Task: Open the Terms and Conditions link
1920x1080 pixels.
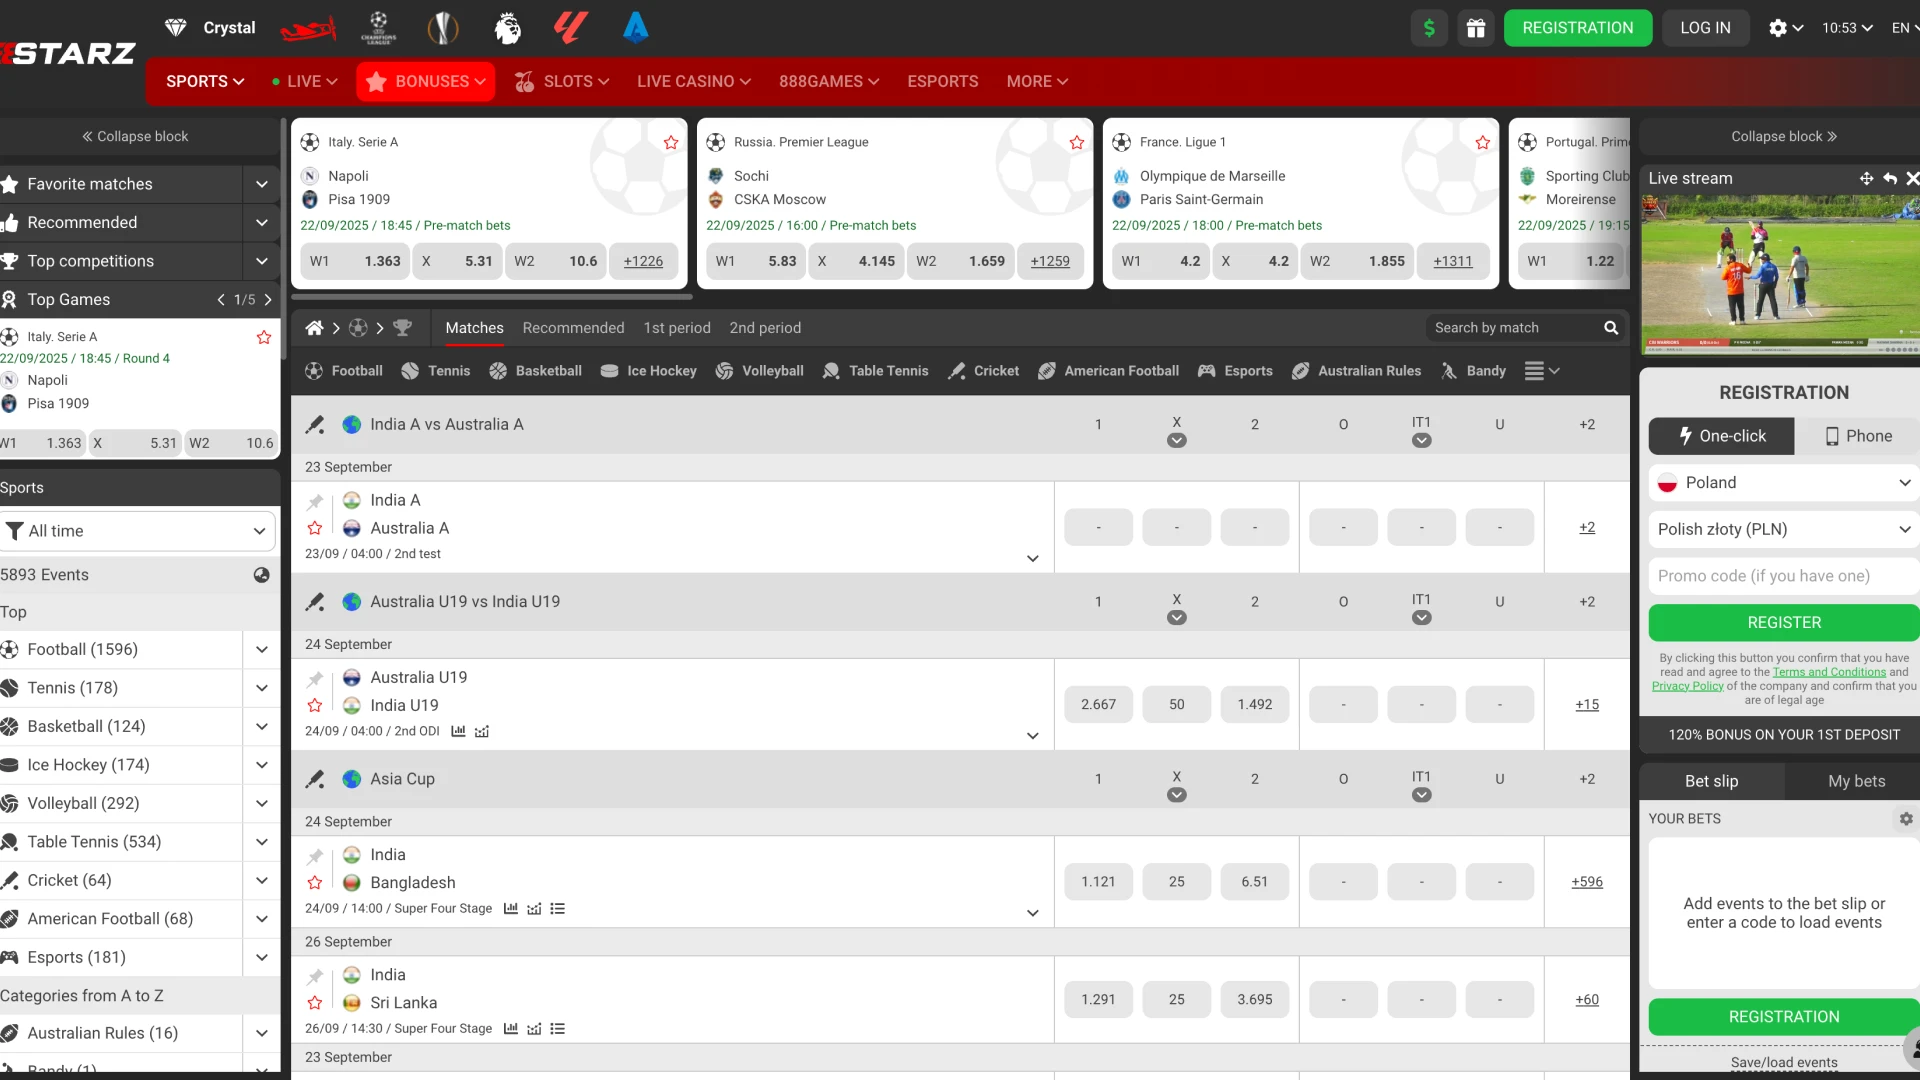Action: 1829,672
